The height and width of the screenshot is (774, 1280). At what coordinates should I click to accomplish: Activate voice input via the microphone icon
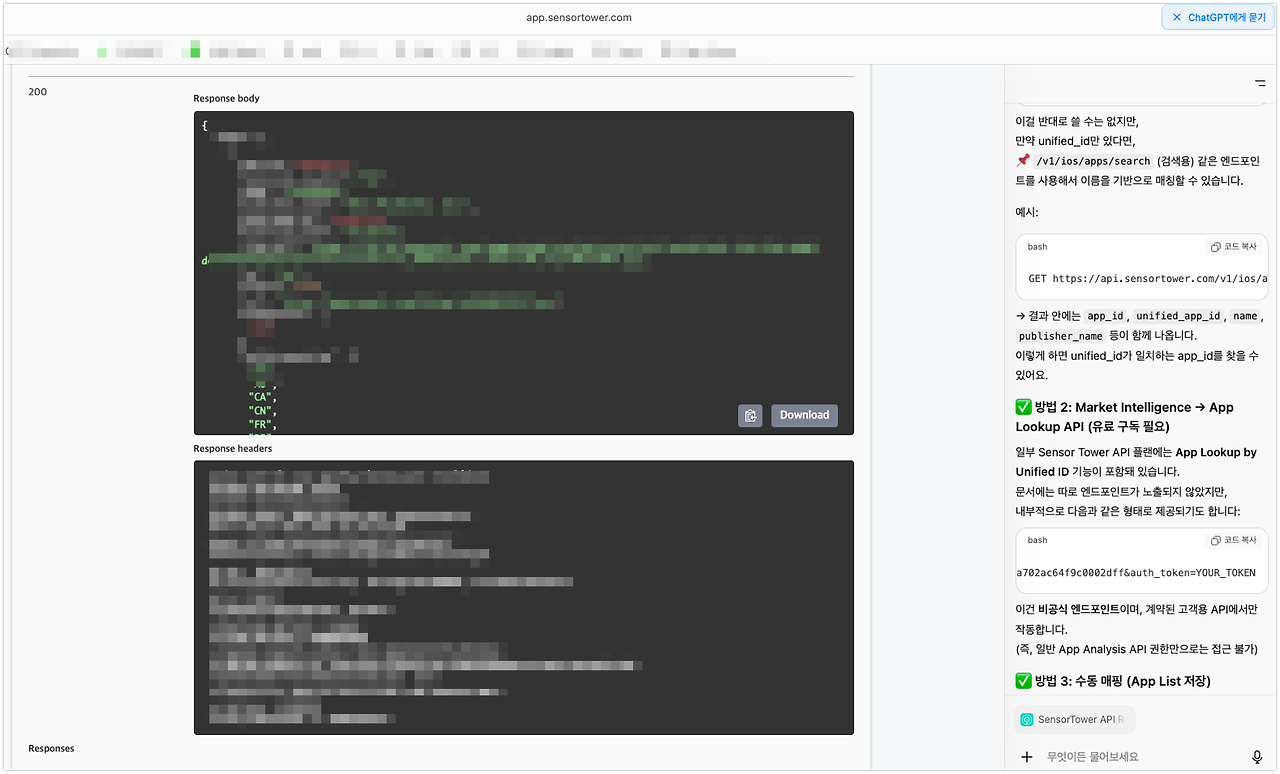tap(1257, 757)
